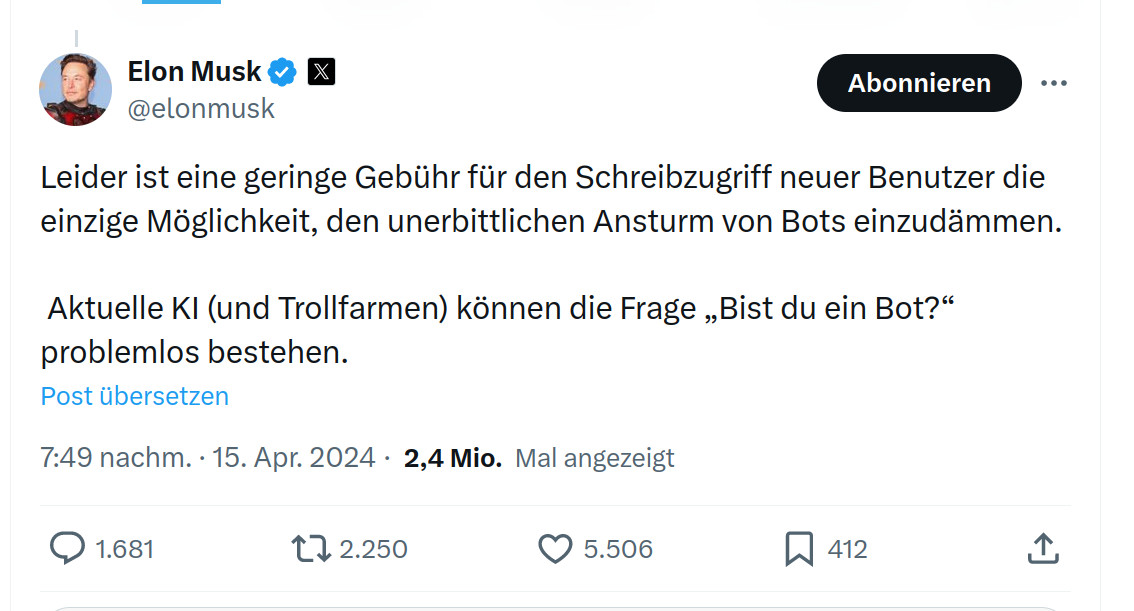The width and height of the screenshot is (1134, 611).
Task: Click the verified badge next to Elon Musk
Action: (x=280, y=71)
